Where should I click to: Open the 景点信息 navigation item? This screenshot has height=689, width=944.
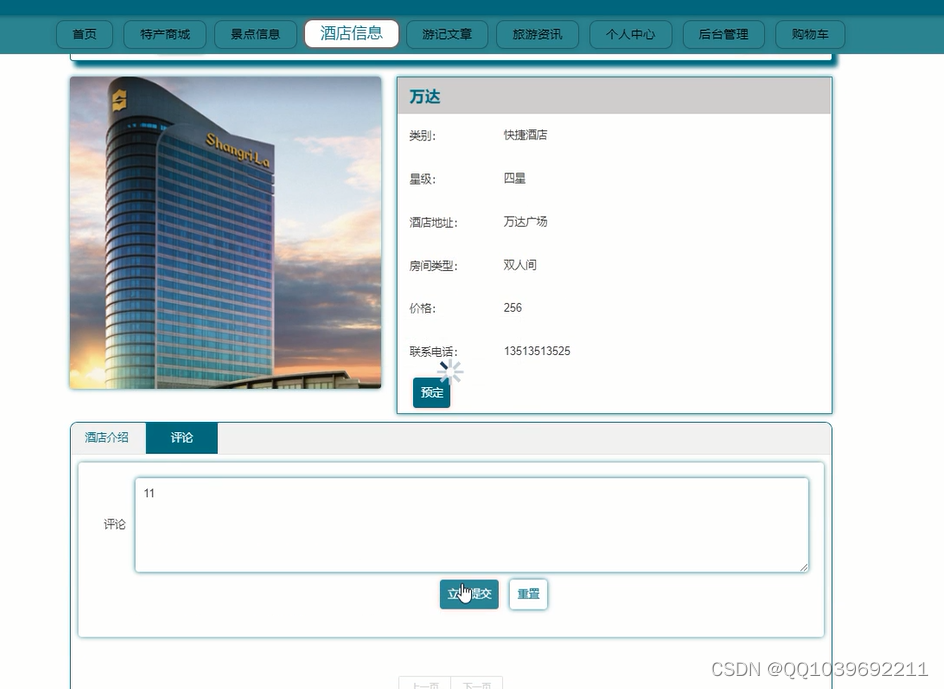(x=255, y=34)
